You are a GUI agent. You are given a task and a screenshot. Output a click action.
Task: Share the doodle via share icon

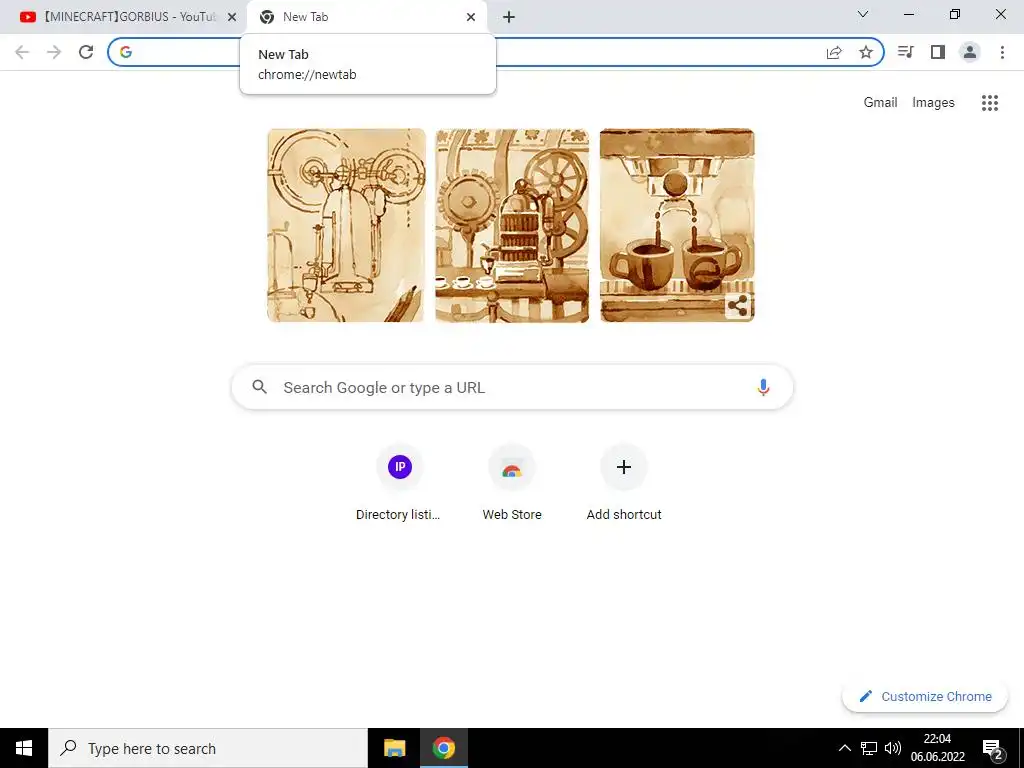[x=738, y=305]
